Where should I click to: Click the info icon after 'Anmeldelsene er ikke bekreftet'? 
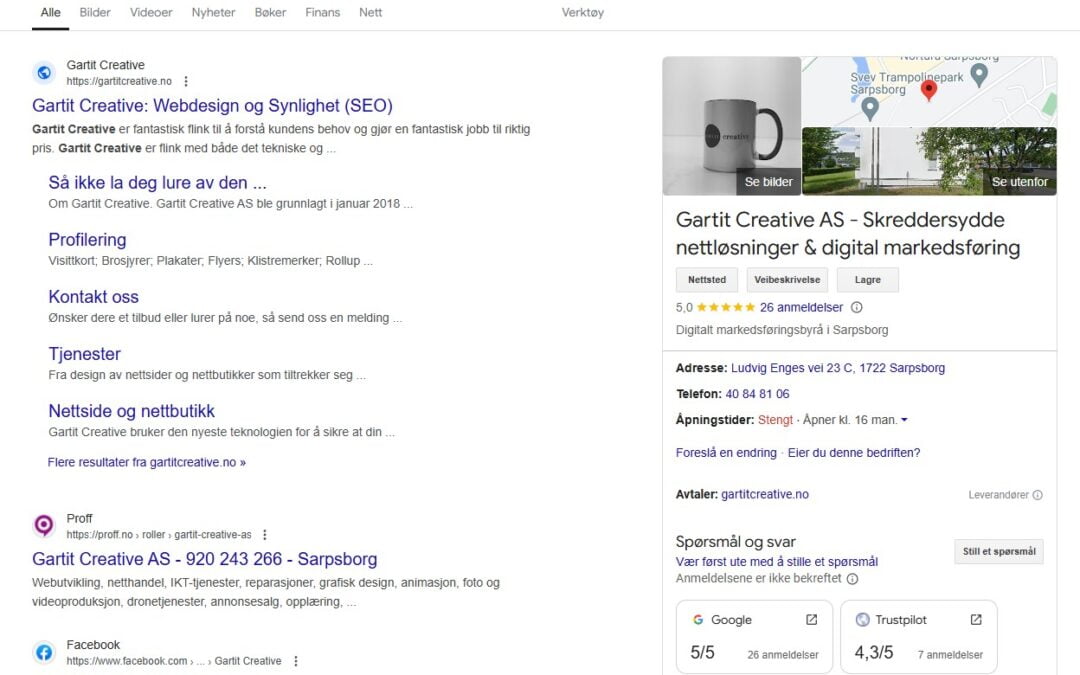851,578
